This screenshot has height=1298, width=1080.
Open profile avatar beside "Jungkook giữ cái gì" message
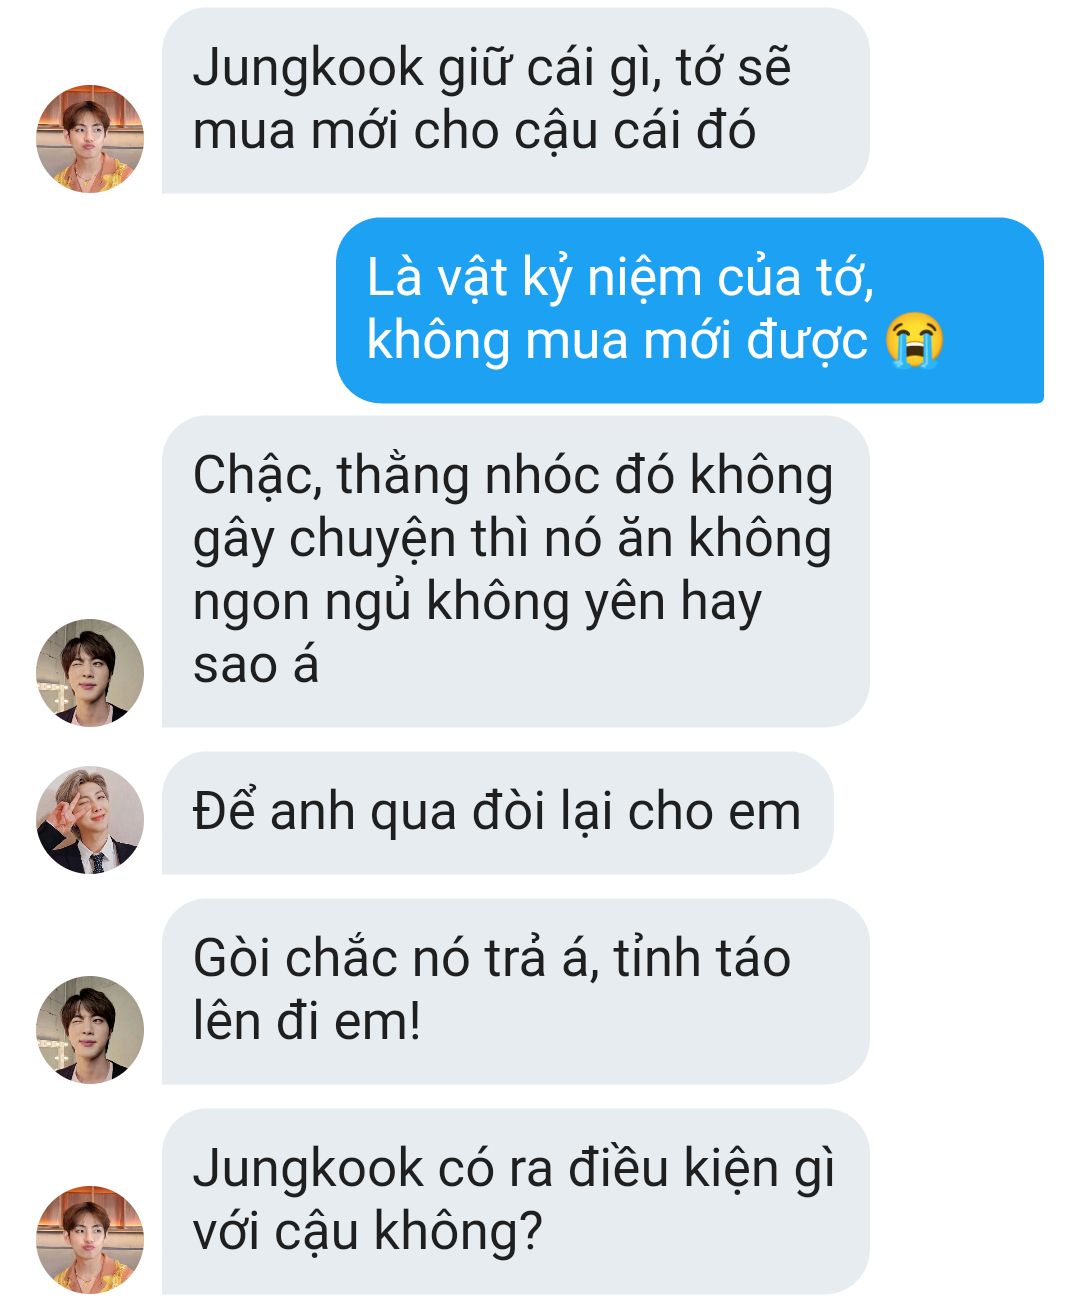90,139
